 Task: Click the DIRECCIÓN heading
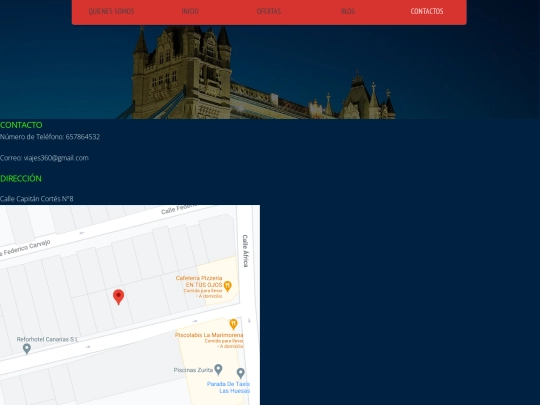(x=21, y=178)
